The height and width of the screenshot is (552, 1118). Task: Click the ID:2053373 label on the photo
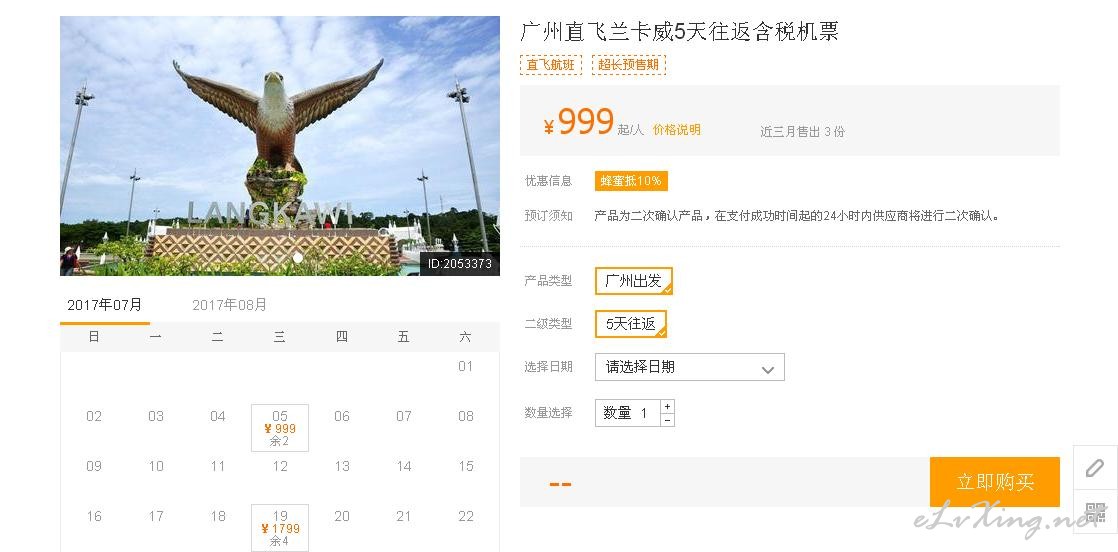pos(459,263)
